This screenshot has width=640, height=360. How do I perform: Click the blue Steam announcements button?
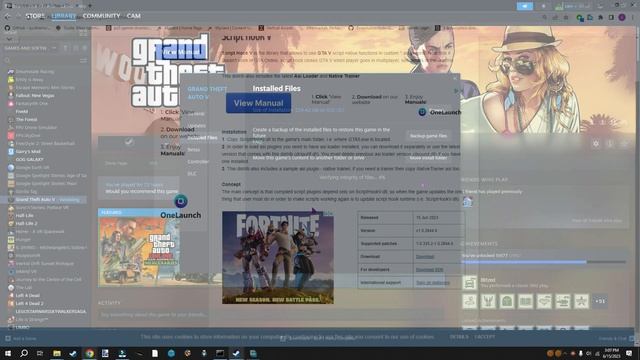pyautogui.click(x=524, y=6)
